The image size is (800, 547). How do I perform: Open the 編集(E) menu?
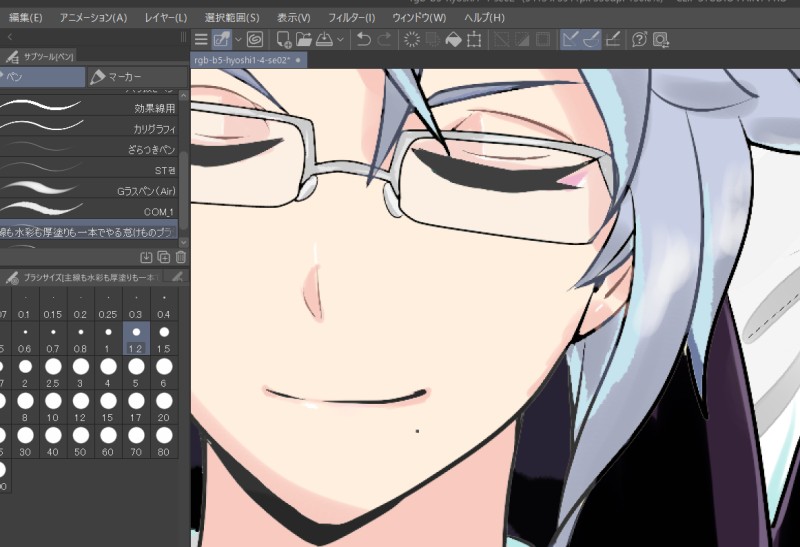(26, 18)
